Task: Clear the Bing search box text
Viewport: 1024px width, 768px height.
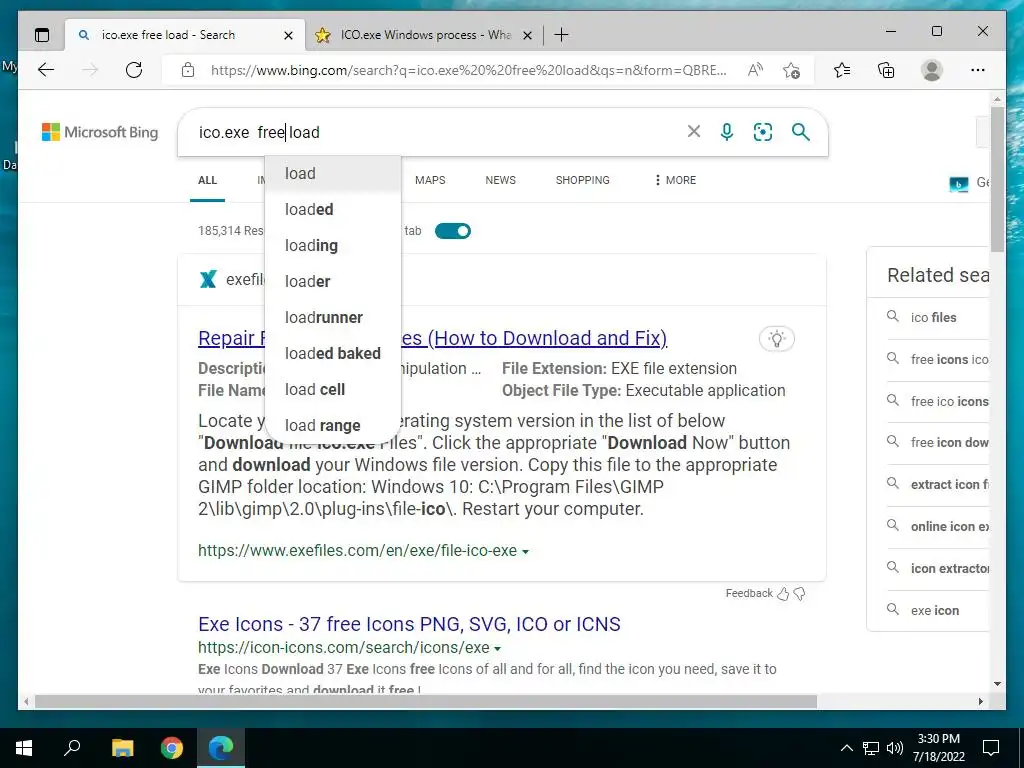Action: point(694,132)
